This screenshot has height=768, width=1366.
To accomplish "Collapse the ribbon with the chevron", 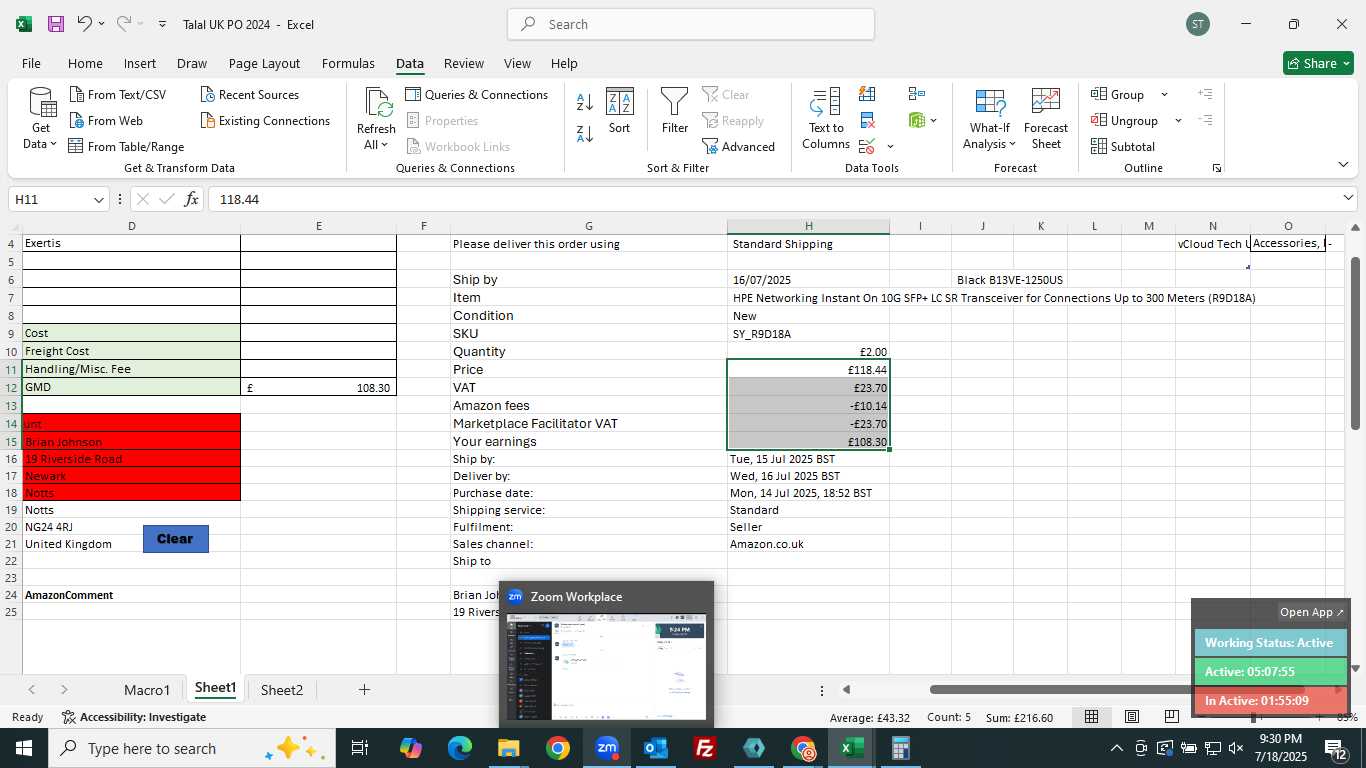I will pos(1342,164).
